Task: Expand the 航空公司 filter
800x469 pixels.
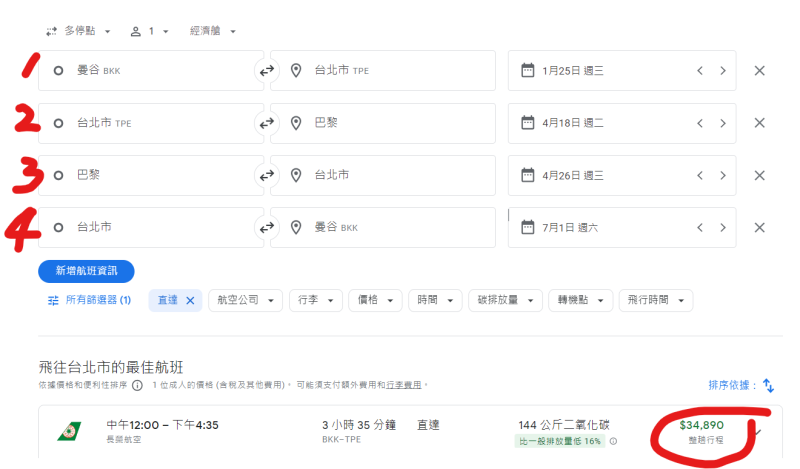Action: [245, 300]
